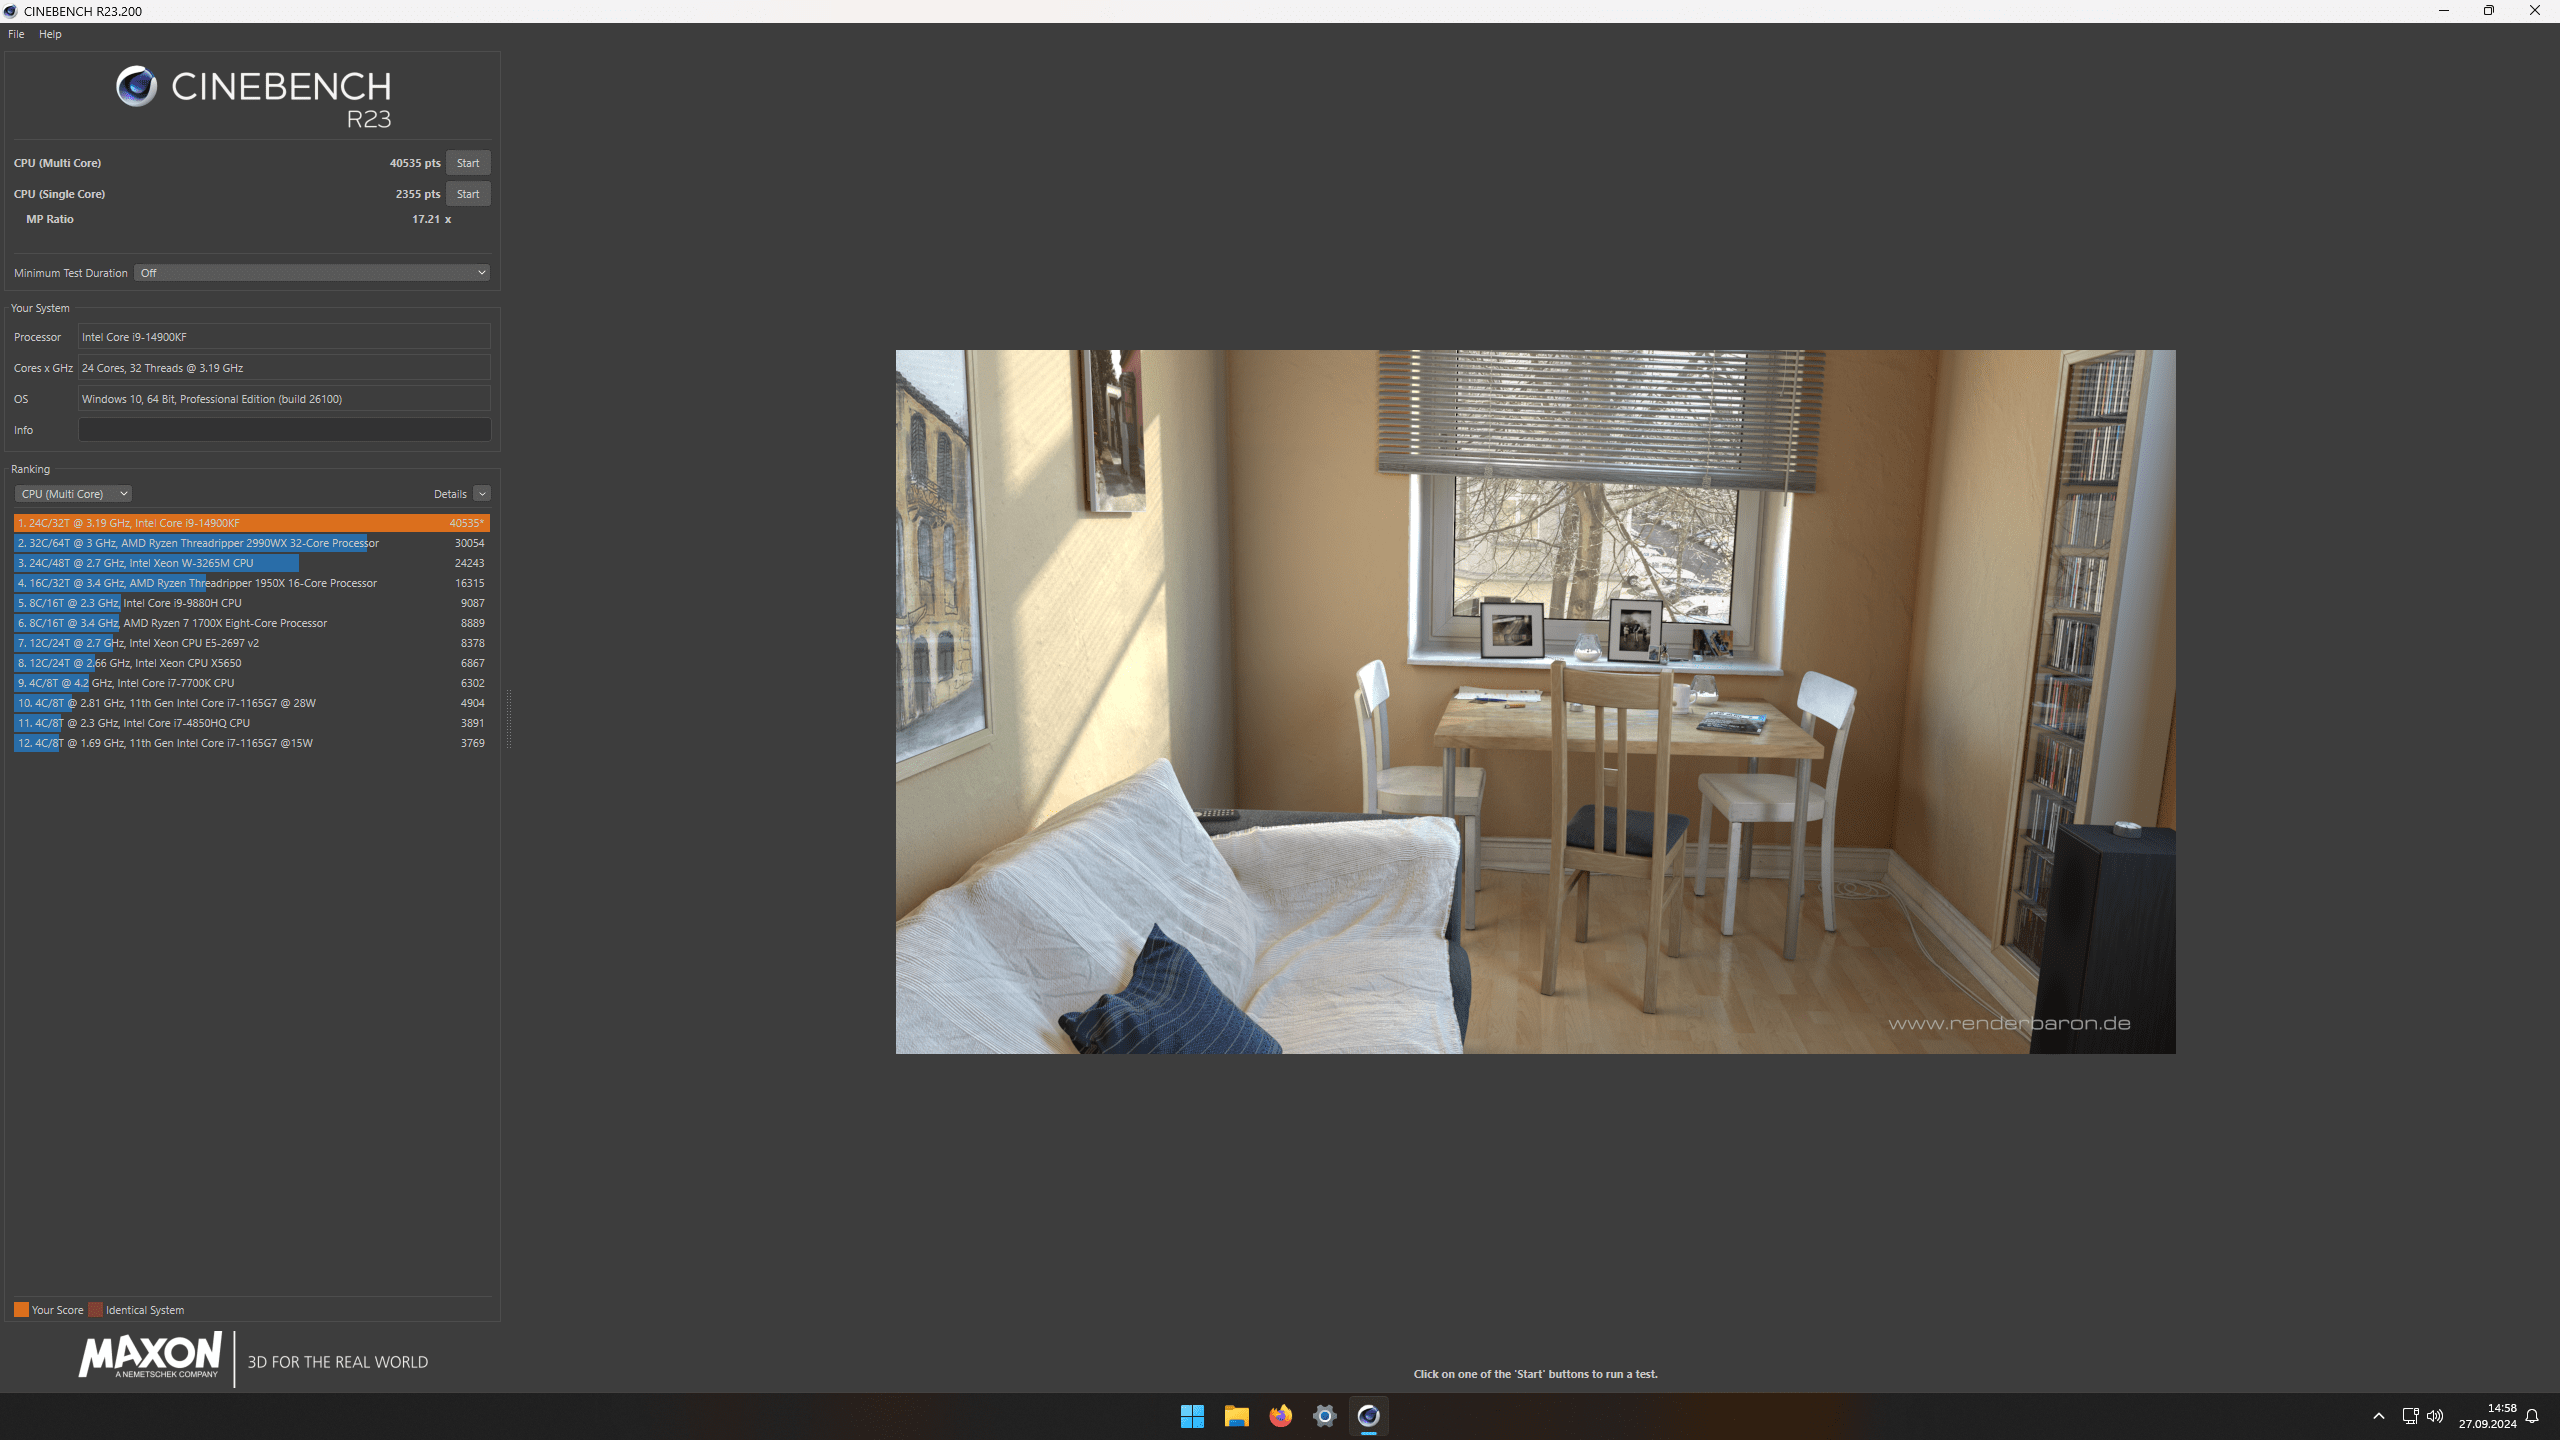This screenshot has height=1440, width=2560.
Task: Click the Info input field
Action: point(284,430)
